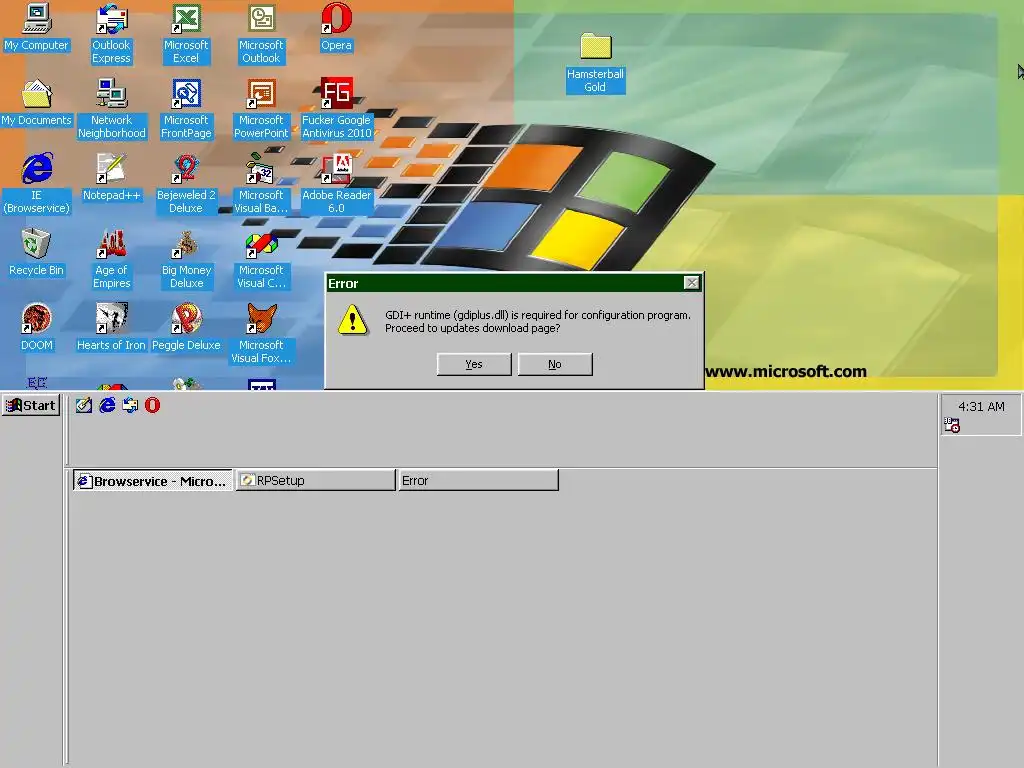Image resolution: width=1024 pixels, height=768 pixels.
Task: Click the Fucker Google Antivirus 2010 icon
Action: pos(336,109)
